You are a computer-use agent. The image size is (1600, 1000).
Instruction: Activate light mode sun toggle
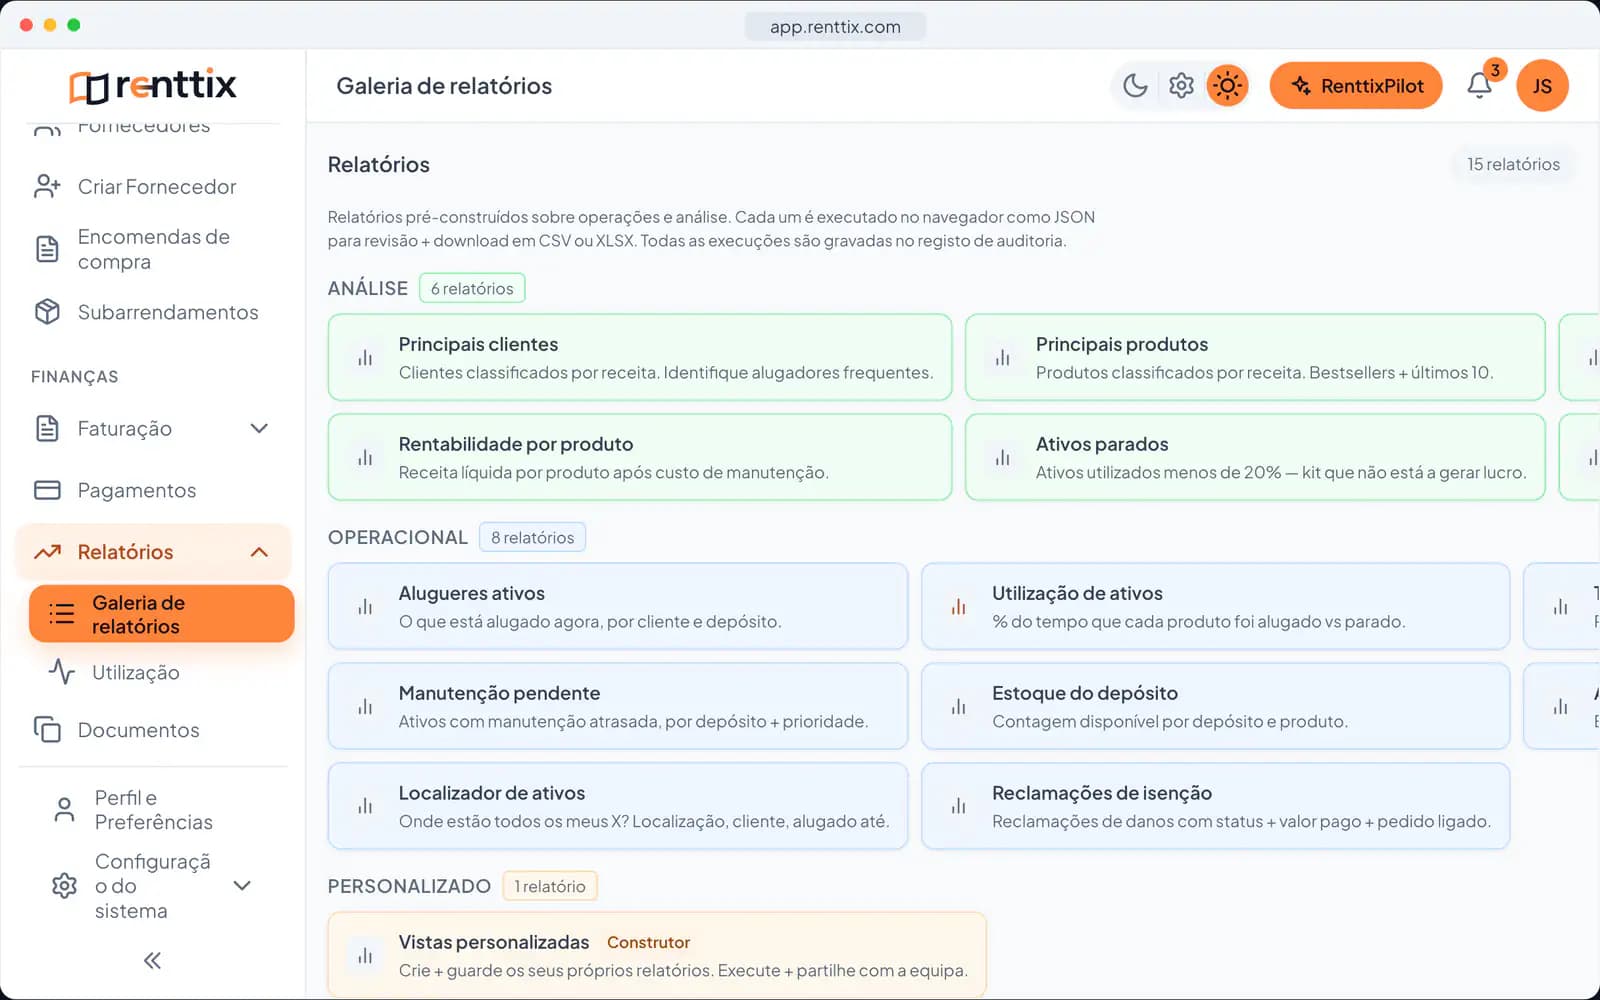click(1227, 86)
